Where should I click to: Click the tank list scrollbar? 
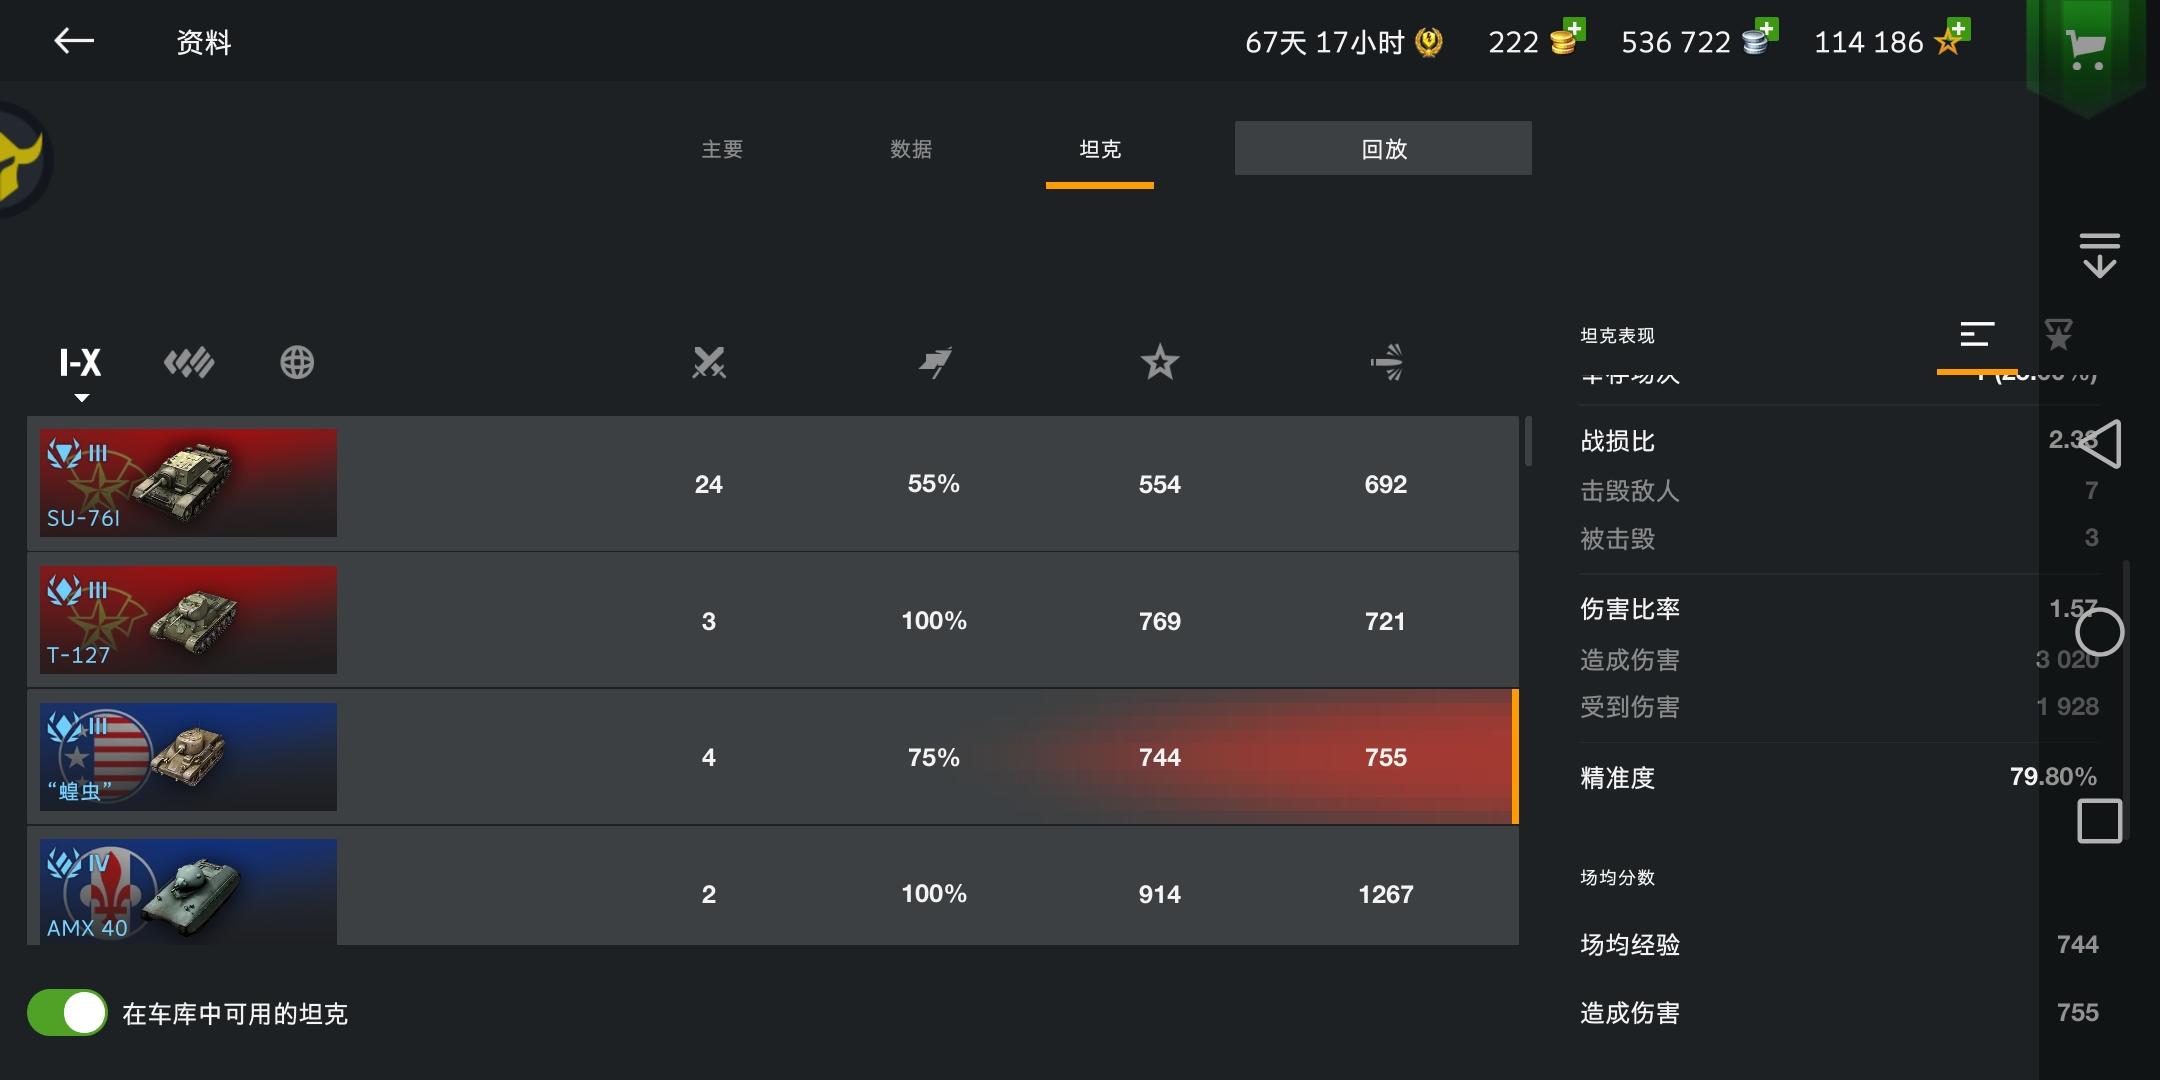click(1528, 442)
